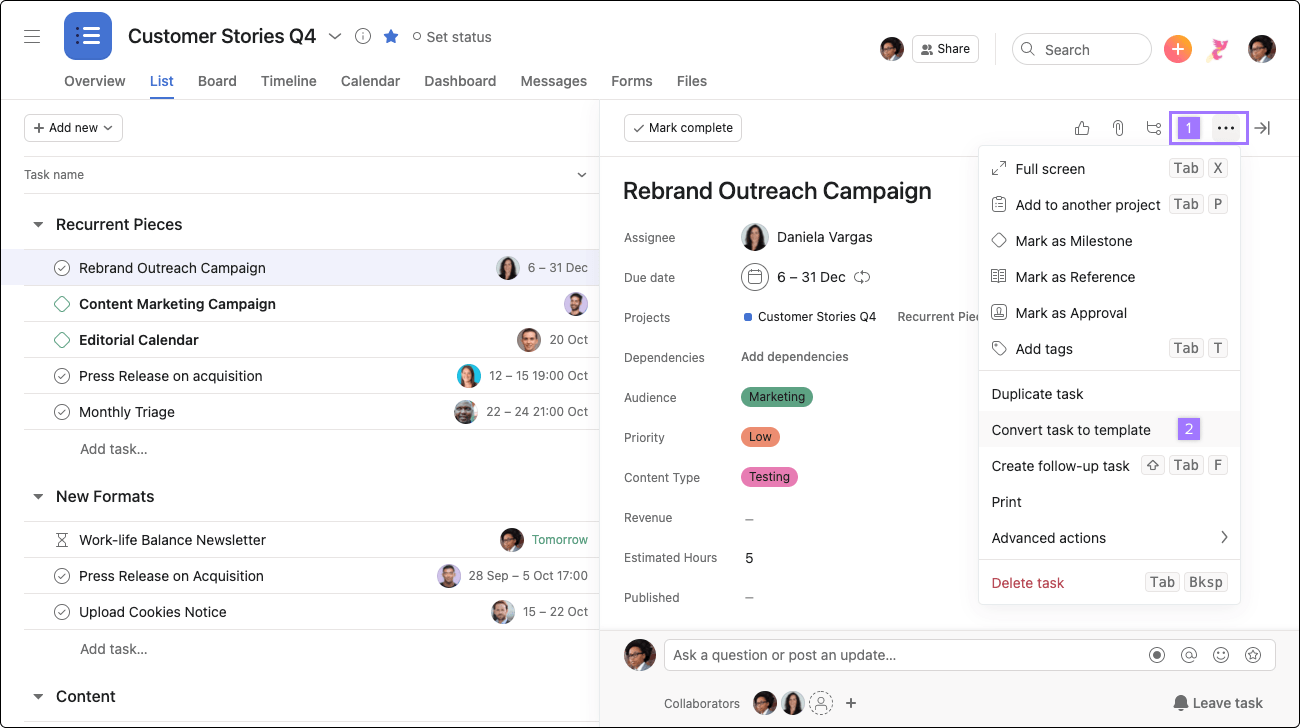Choose Delete task in menu
The width and height of the screenshot is (1300, 728).
tap(1109, 583)
